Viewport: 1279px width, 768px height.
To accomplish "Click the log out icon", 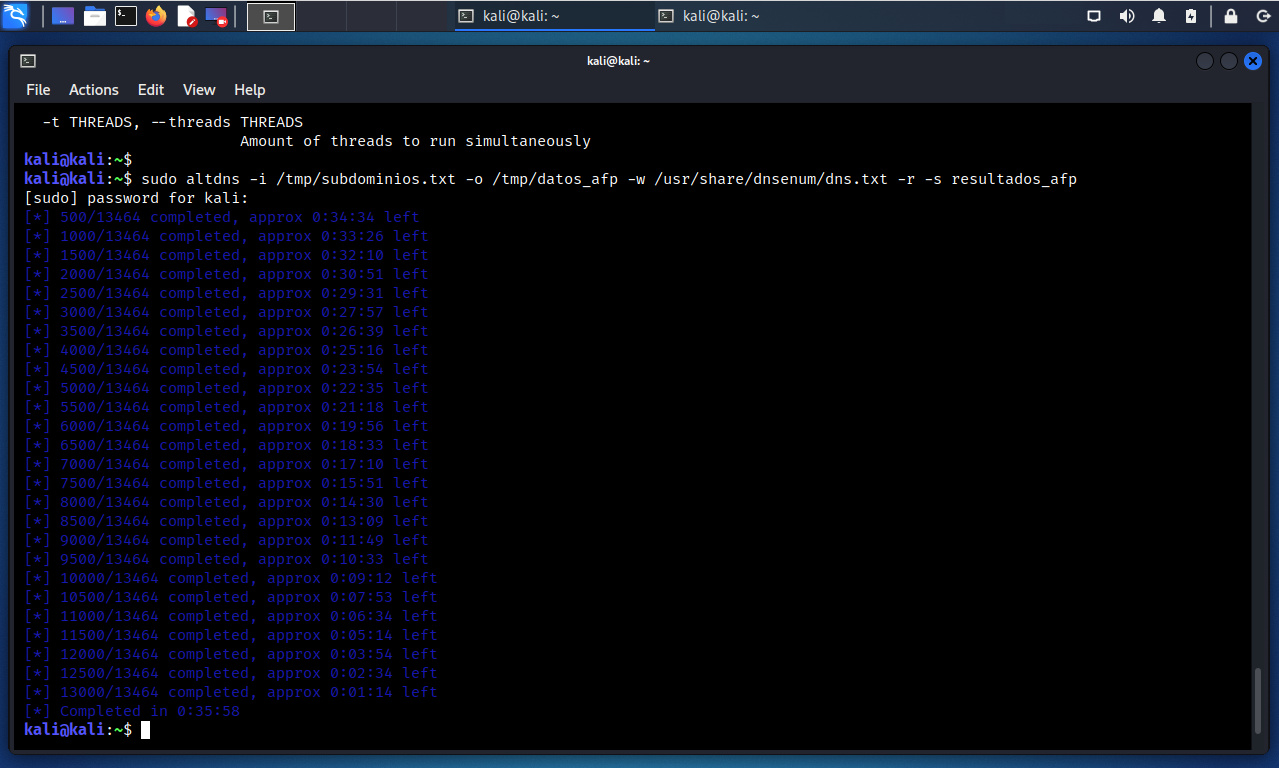I will [1262, 16].
